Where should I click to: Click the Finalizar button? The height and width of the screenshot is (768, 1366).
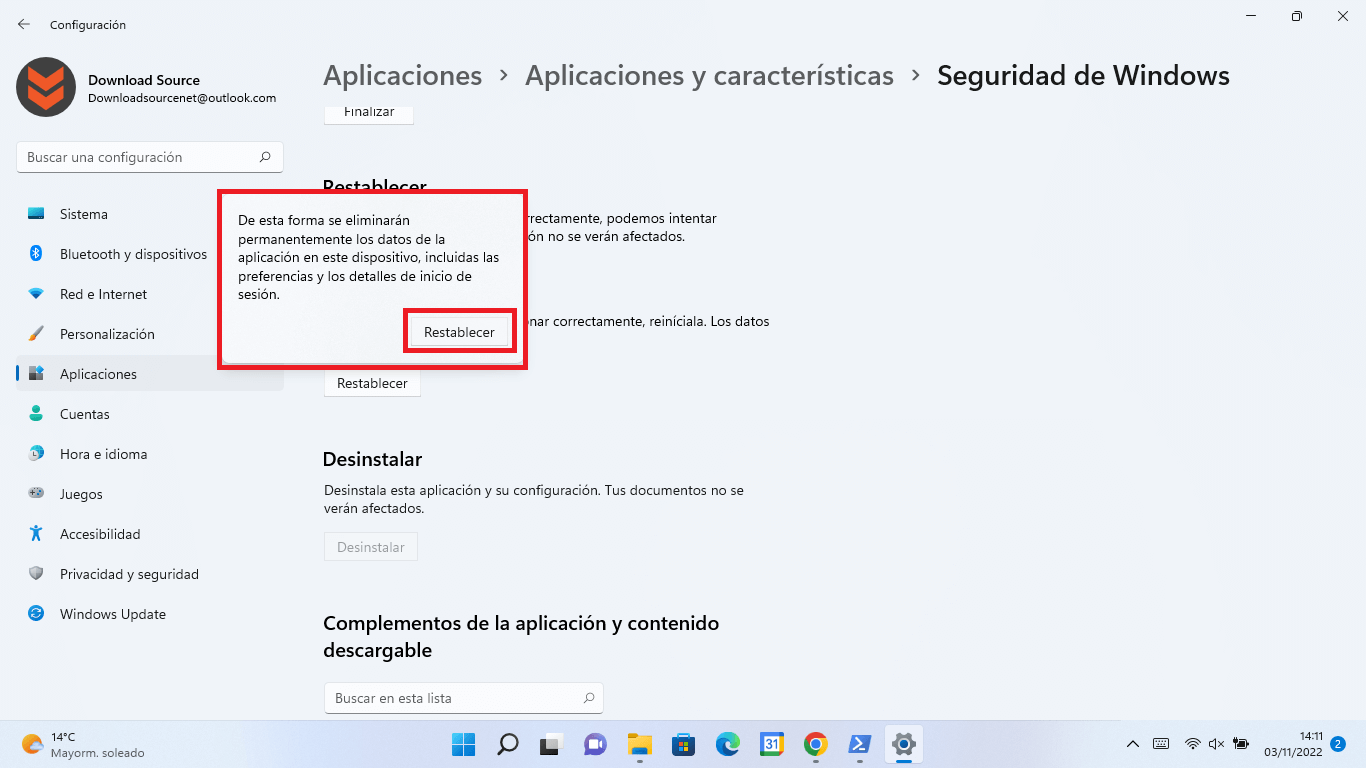pos(369,113)
